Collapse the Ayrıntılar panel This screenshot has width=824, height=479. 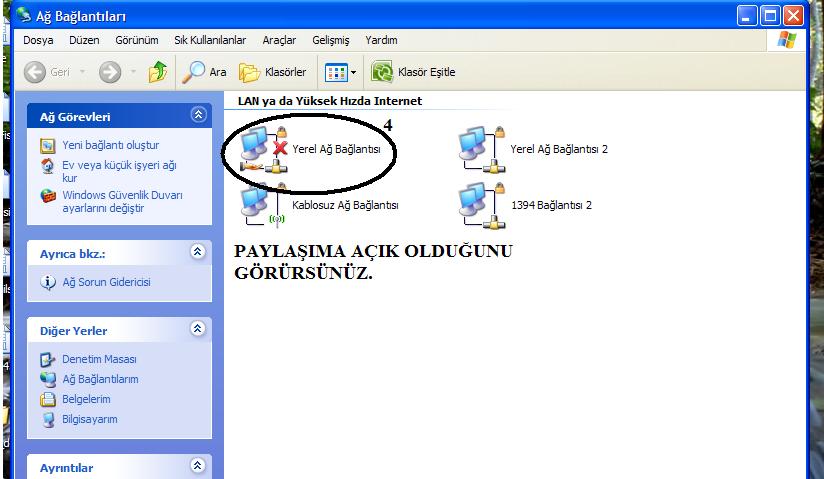pos(198,465)
